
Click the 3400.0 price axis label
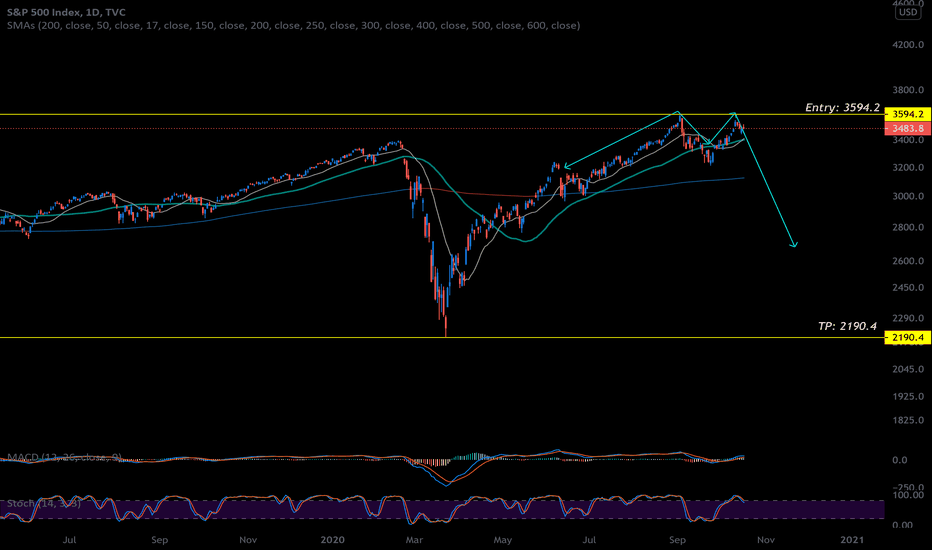pyautogui.click(x=908, y=140)
